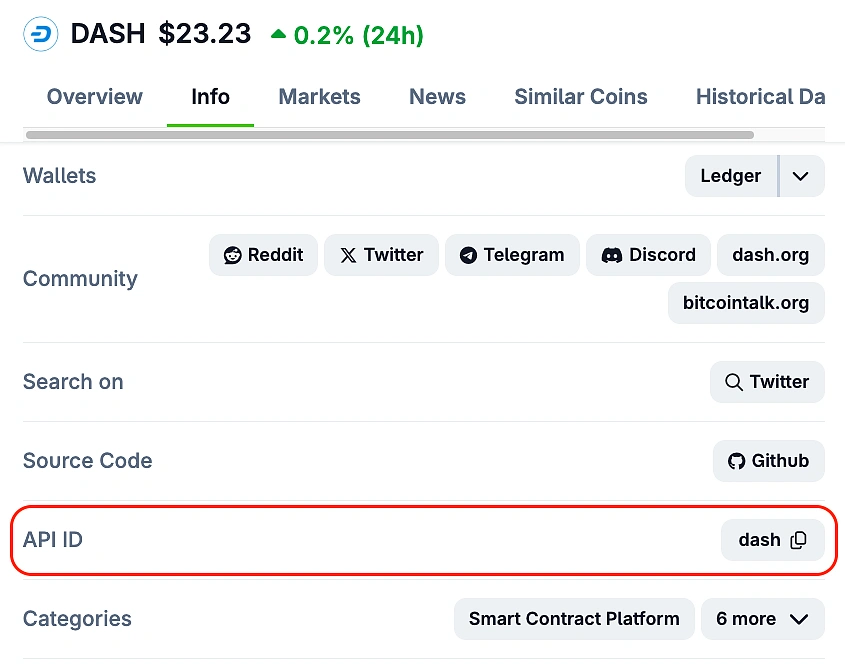Open the Twitter community link
Screen dimensions: 845x667
pyautogui.click(x=381, y=255)
